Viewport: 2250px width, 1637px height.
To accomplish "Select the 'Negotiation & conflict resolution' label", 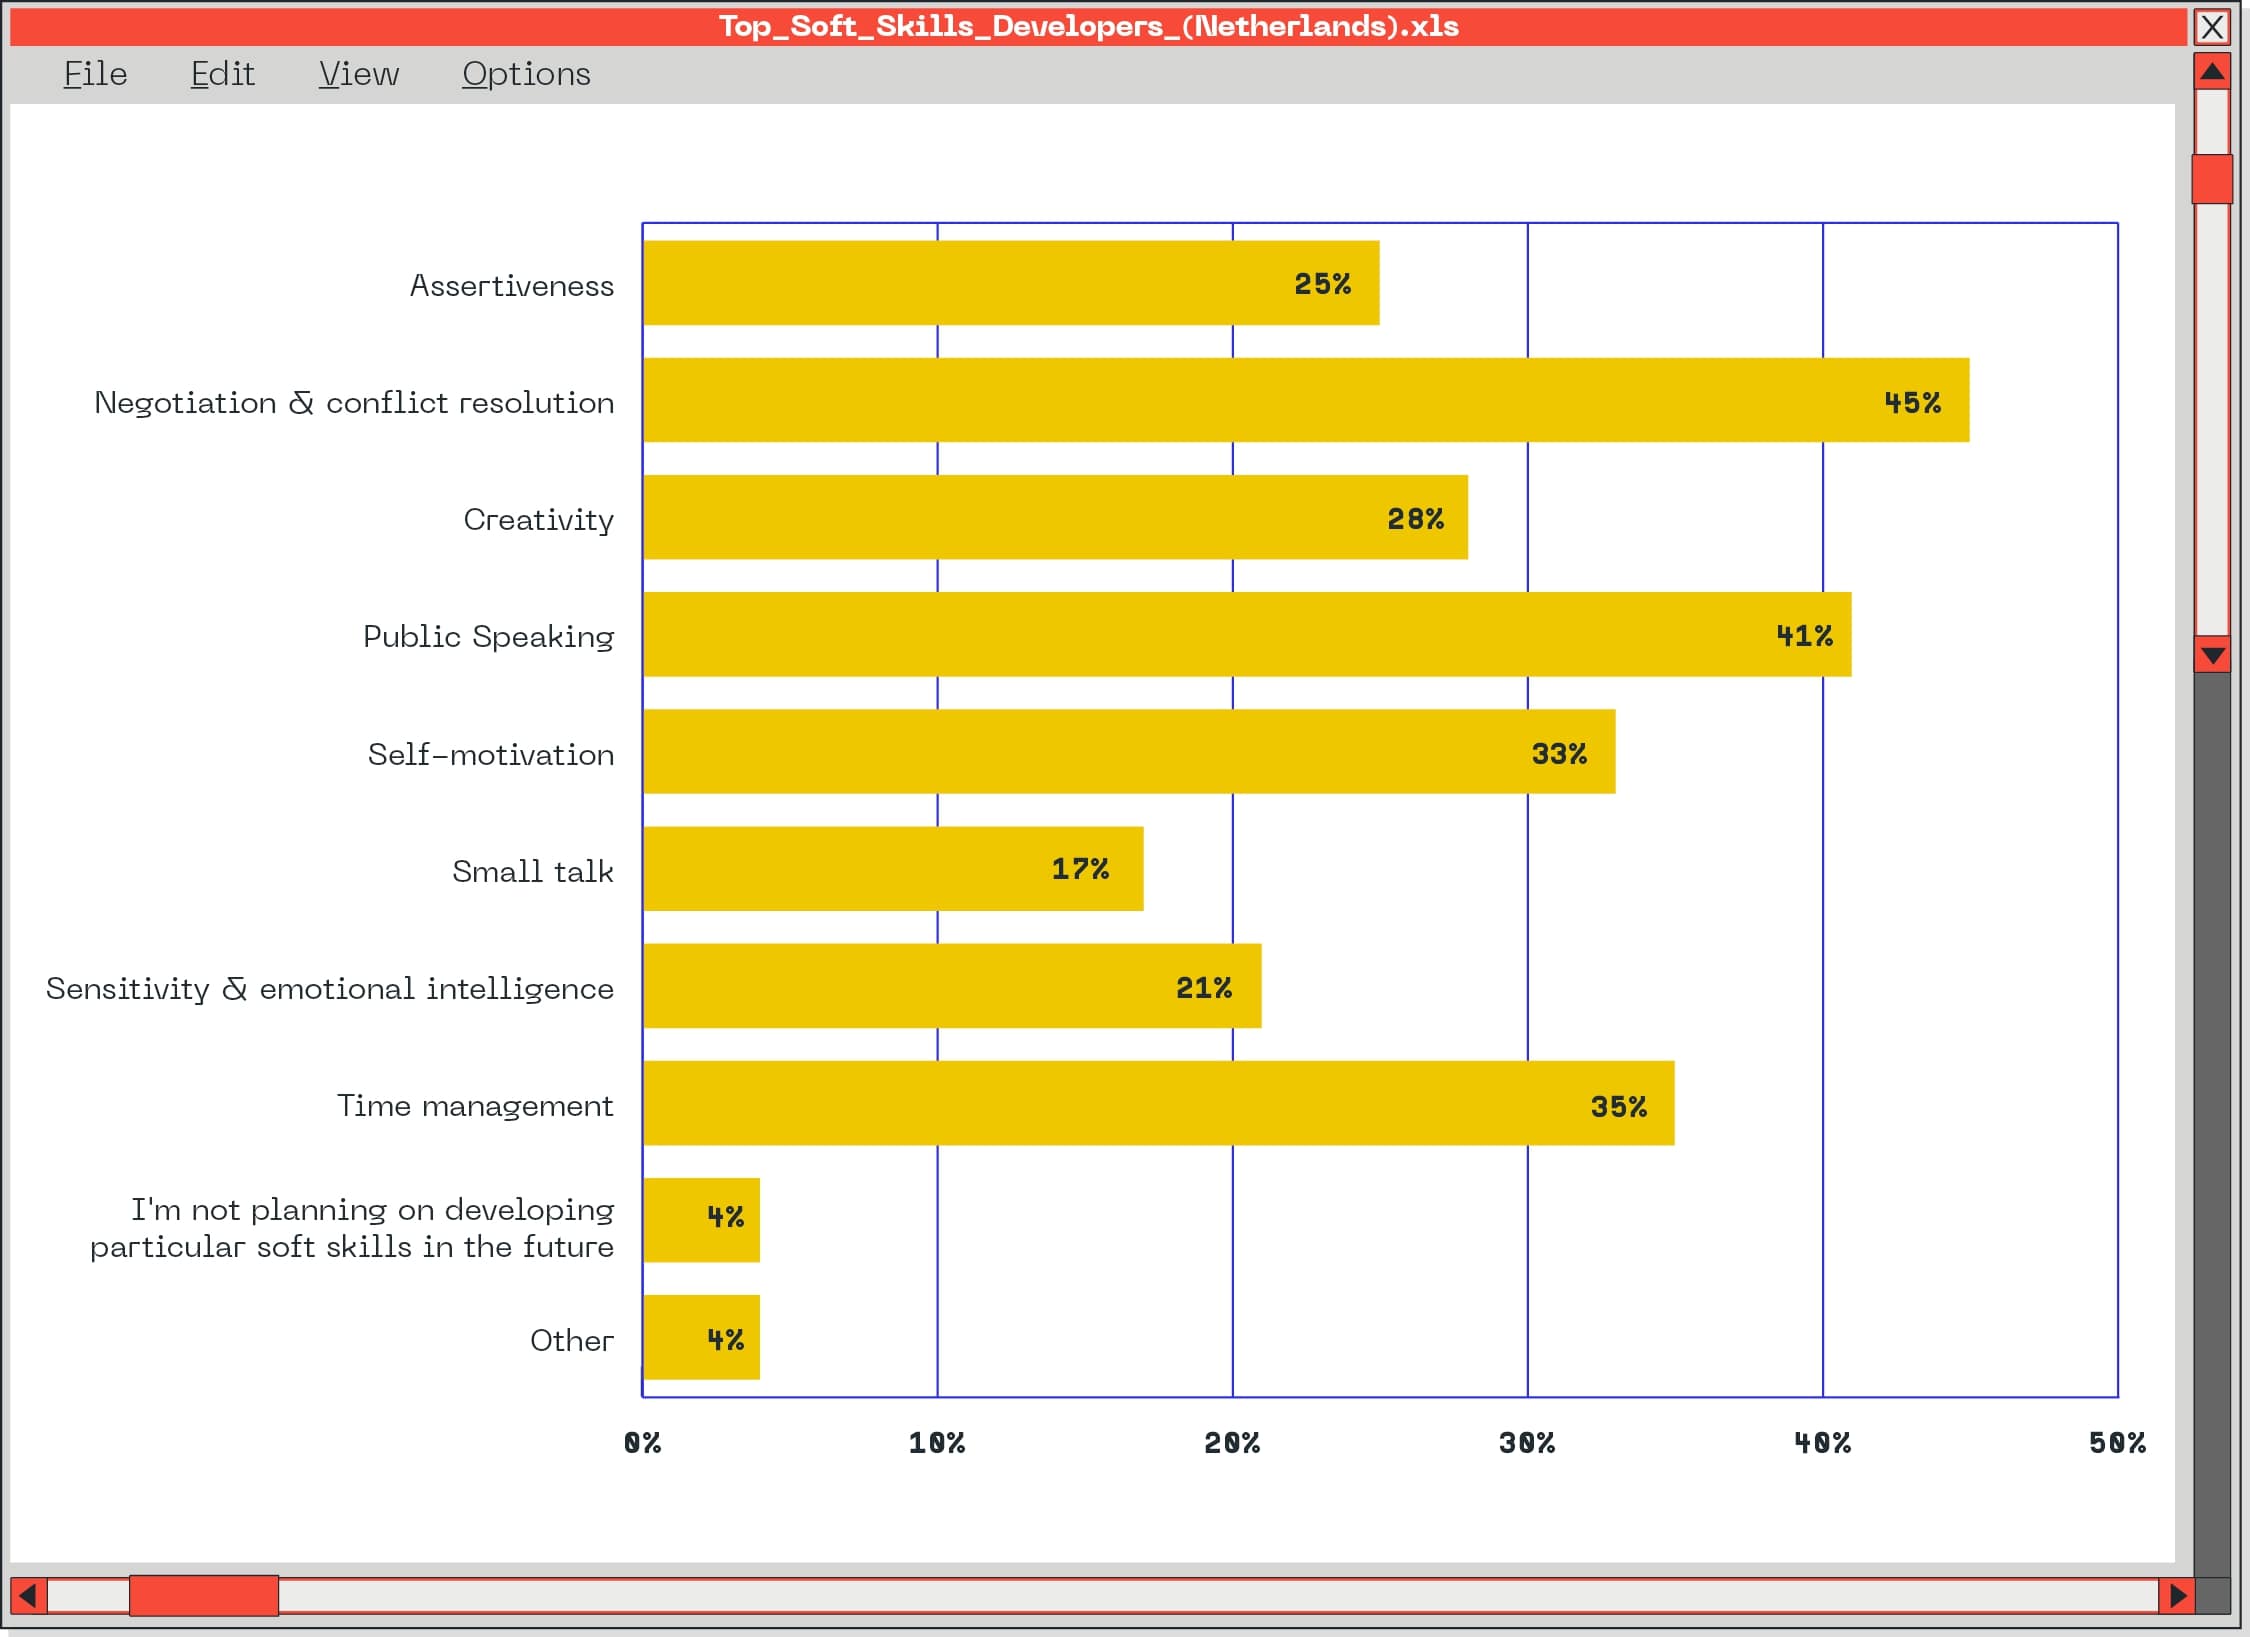I will tap(354, 403).
